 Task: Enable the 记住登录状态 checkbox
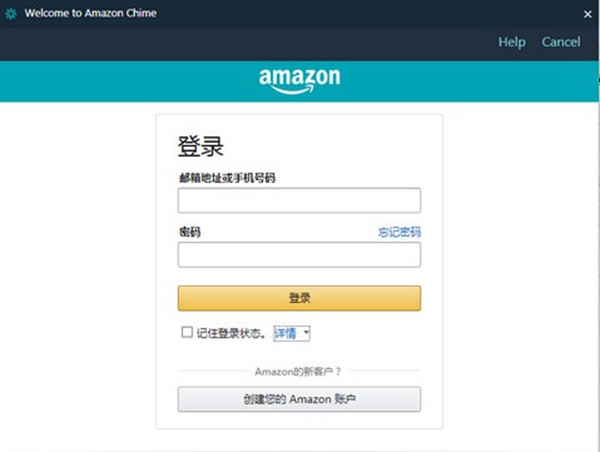(x=187, y=332)
